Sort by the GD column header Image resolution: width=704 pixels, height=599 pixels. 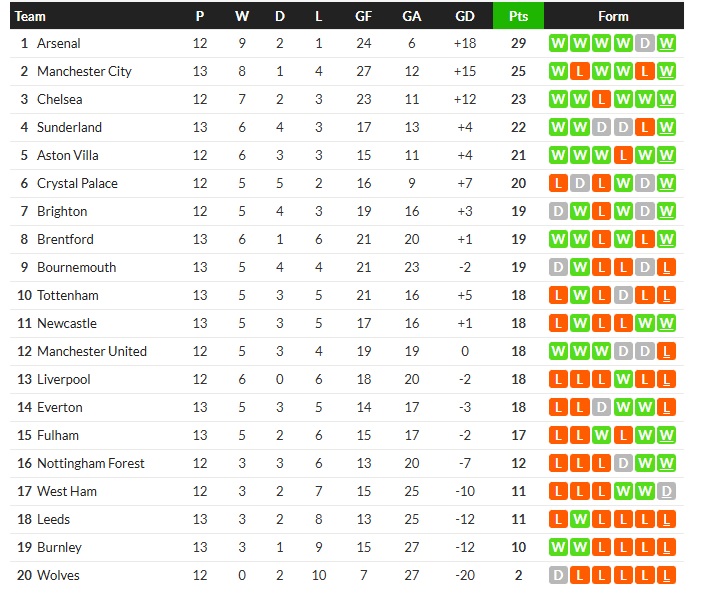tap(464, 16)
